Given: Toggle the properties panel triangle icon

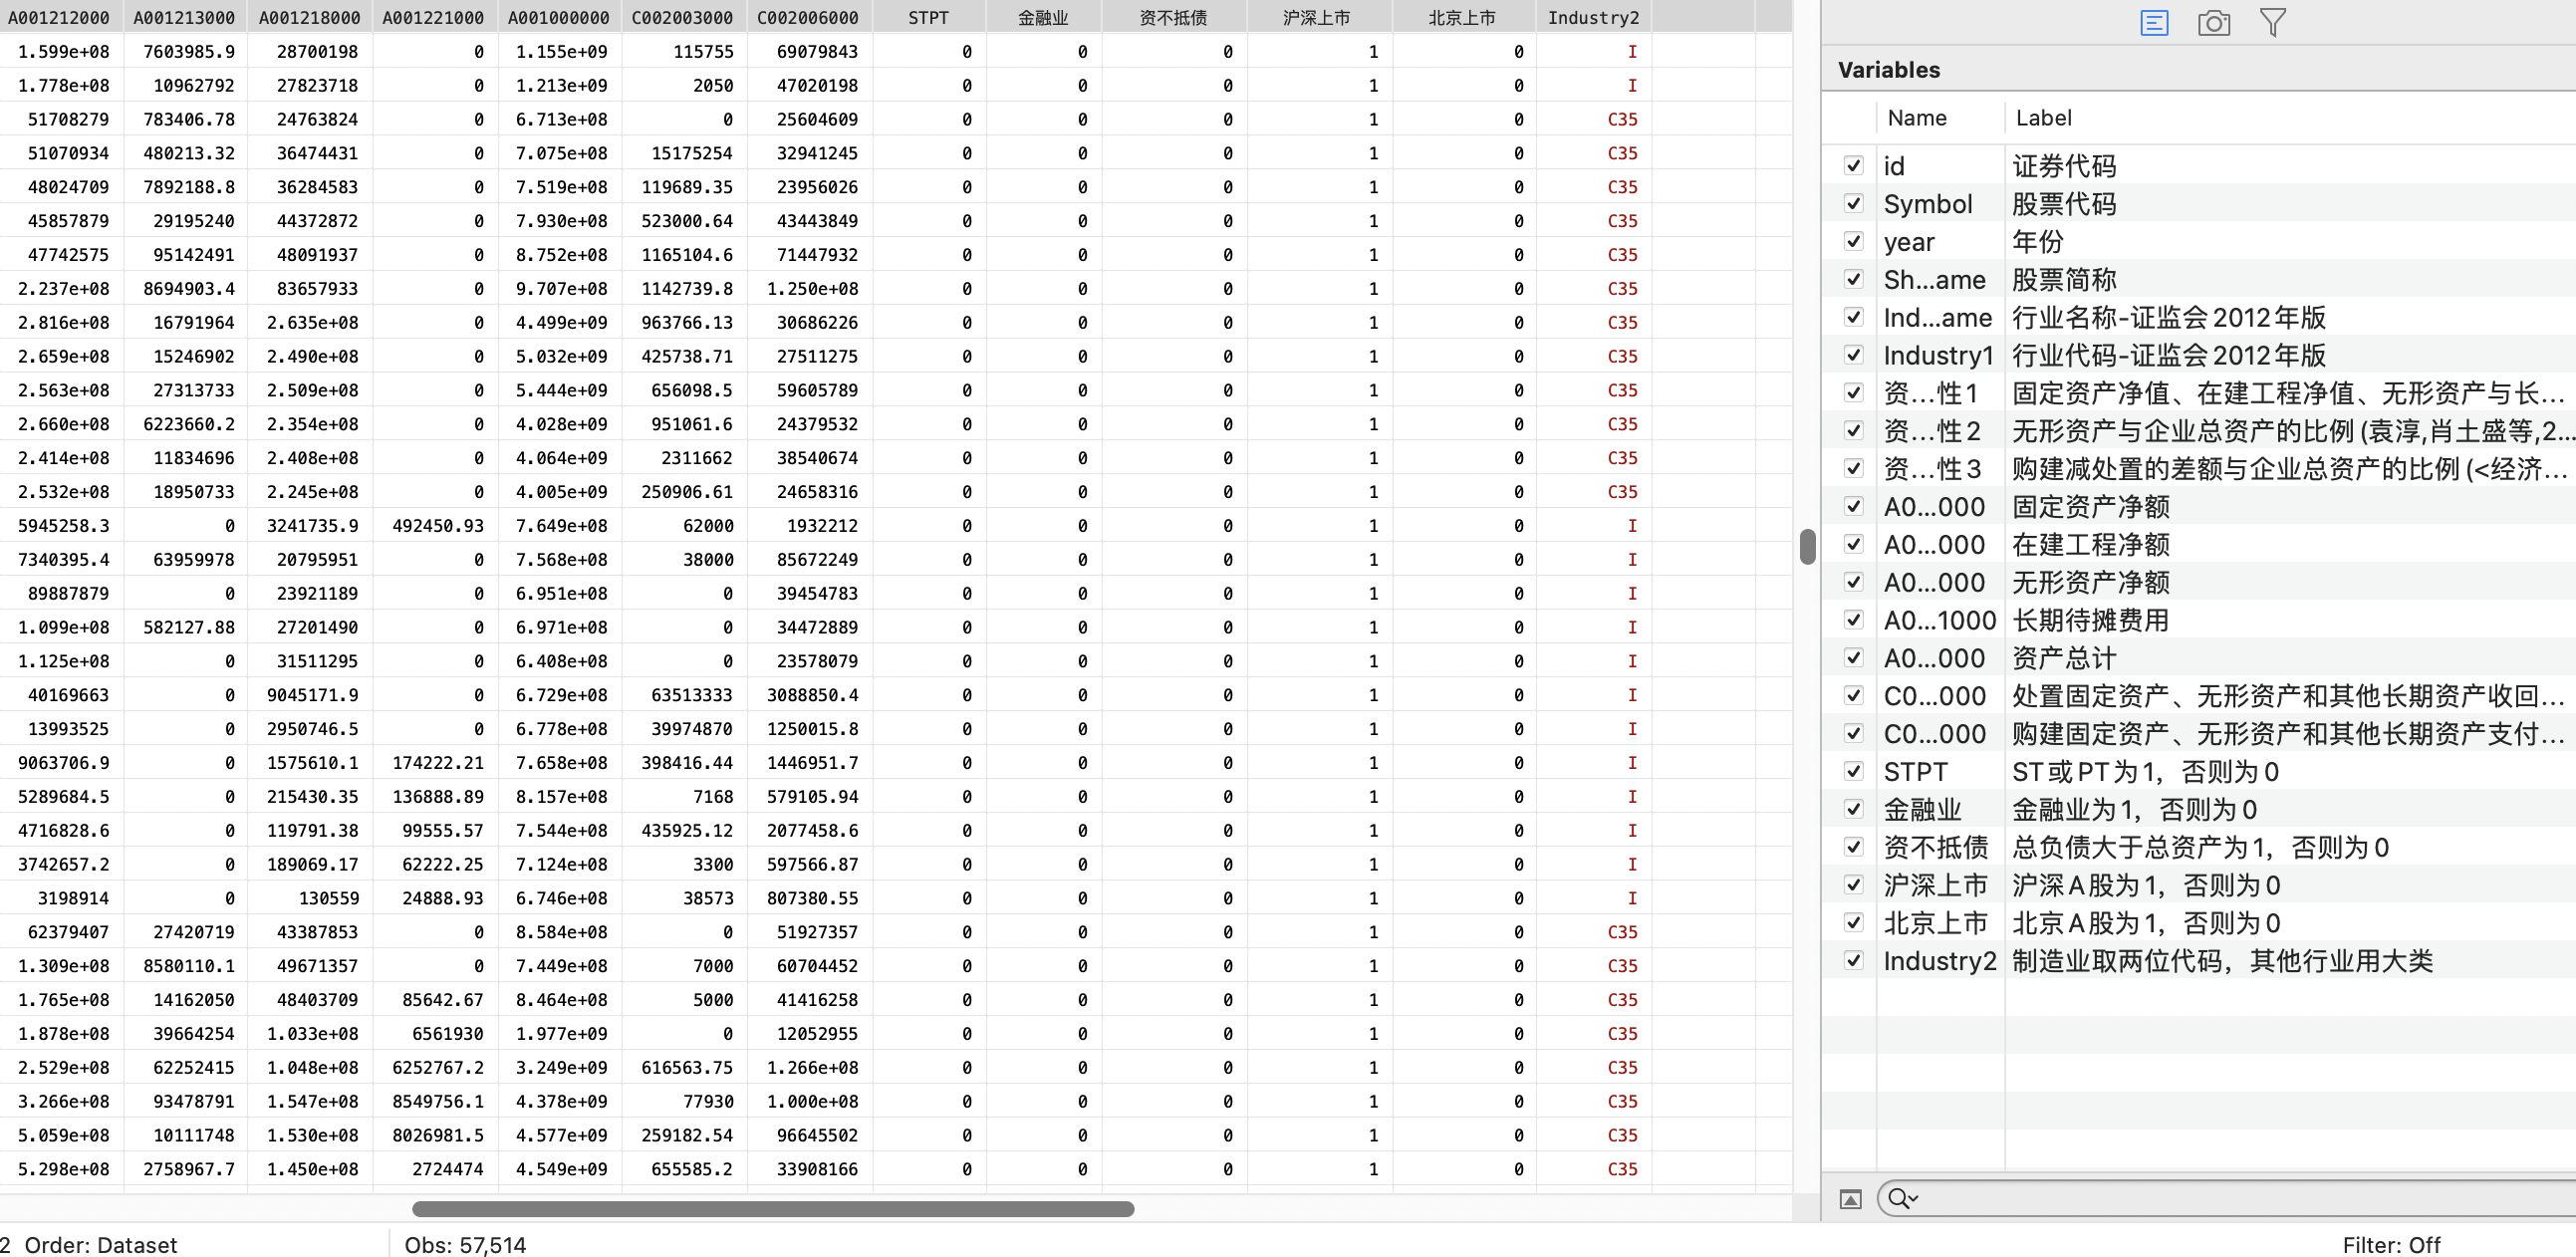Looking at the screenshot, I should click(x=1850, y=1199).
